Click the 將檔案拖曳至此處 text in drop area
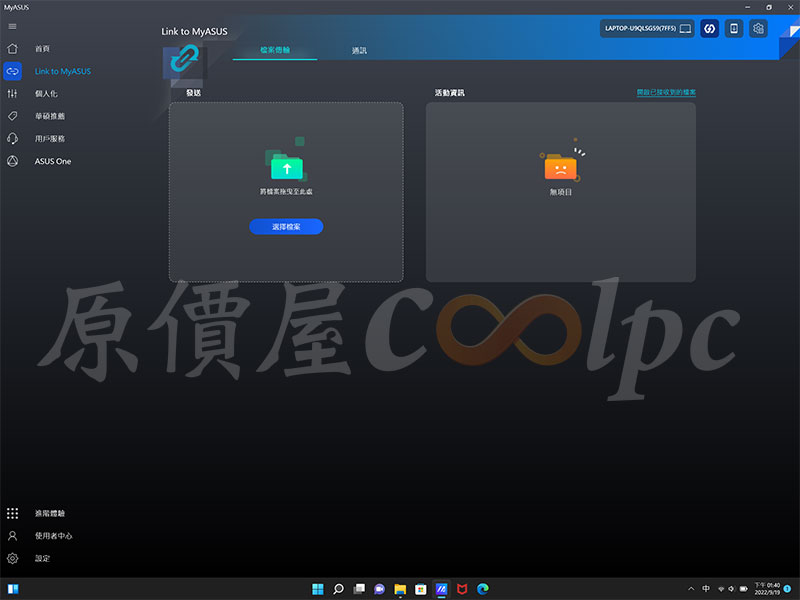Screen dimensions: 800x600 (286, 191)
